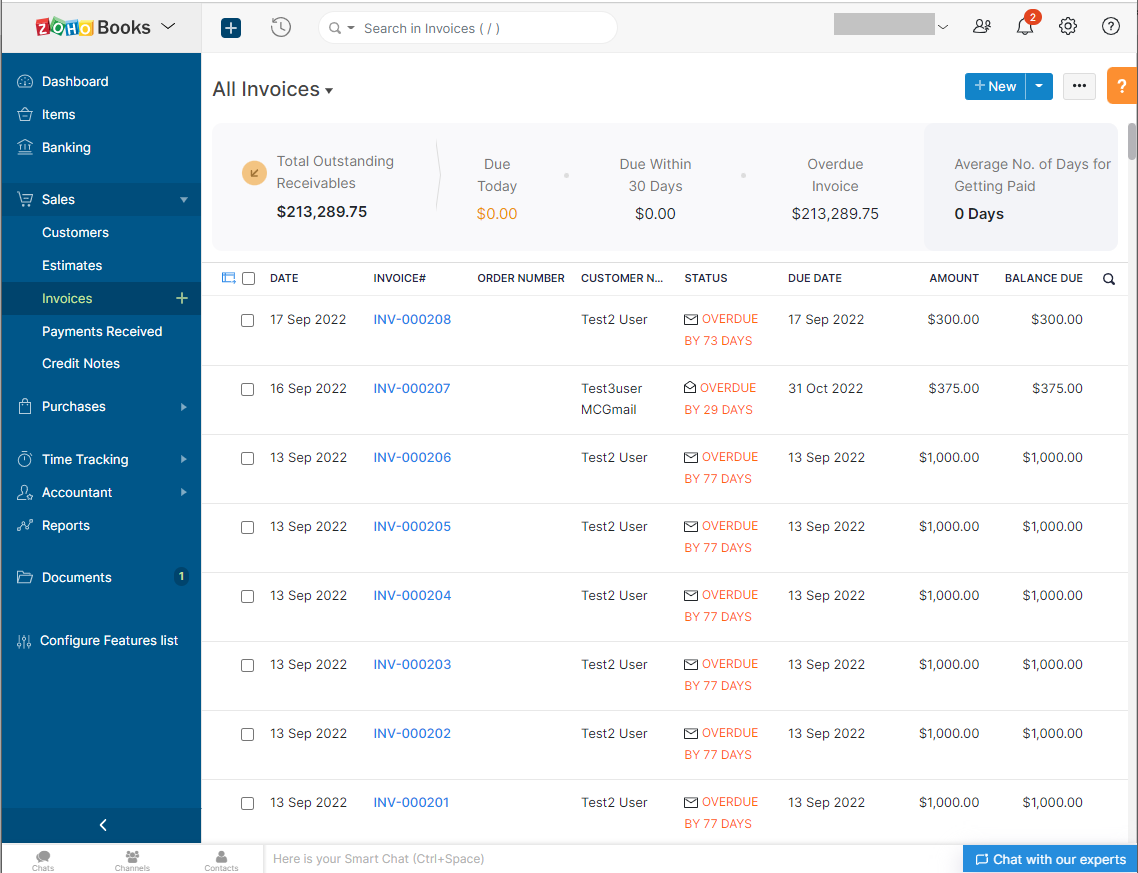Open invoice link INV-000205
The image size is (1138, 873).
point(412,527)
